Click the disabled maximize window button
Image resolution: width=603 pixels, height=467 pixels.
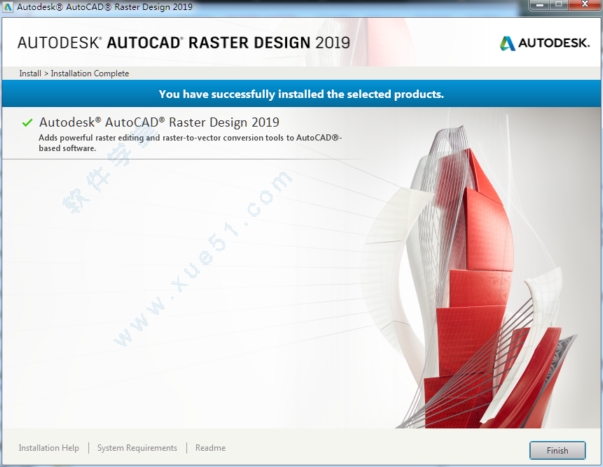click(x=559, y=5)
